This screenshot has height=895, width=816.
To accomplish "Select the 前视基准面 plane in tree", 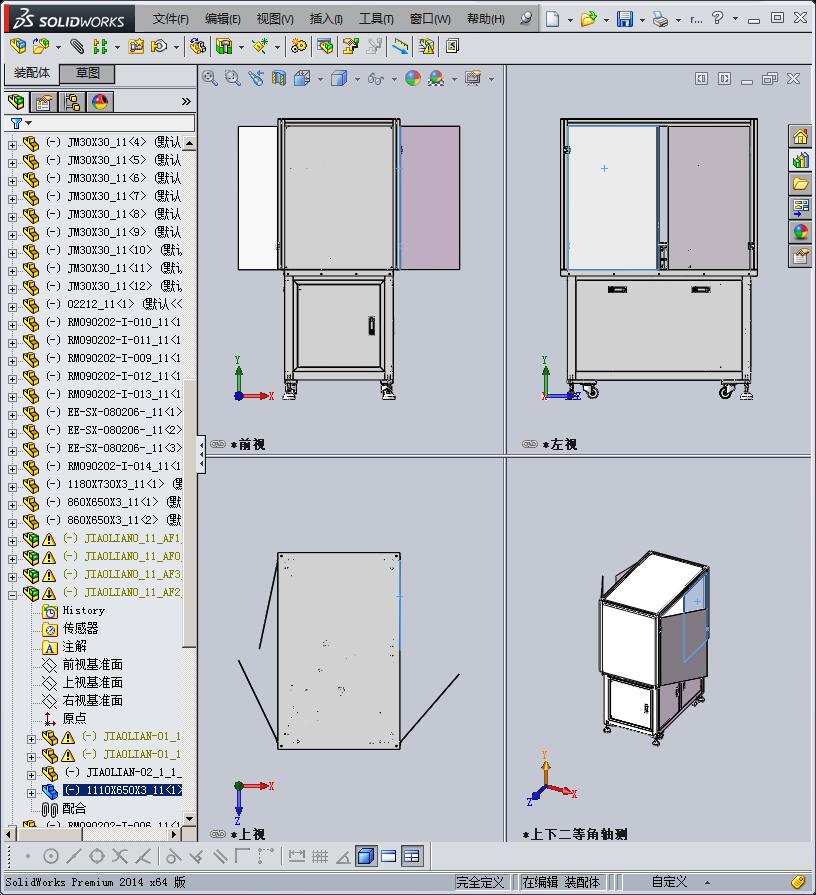I will click(92, 664).
